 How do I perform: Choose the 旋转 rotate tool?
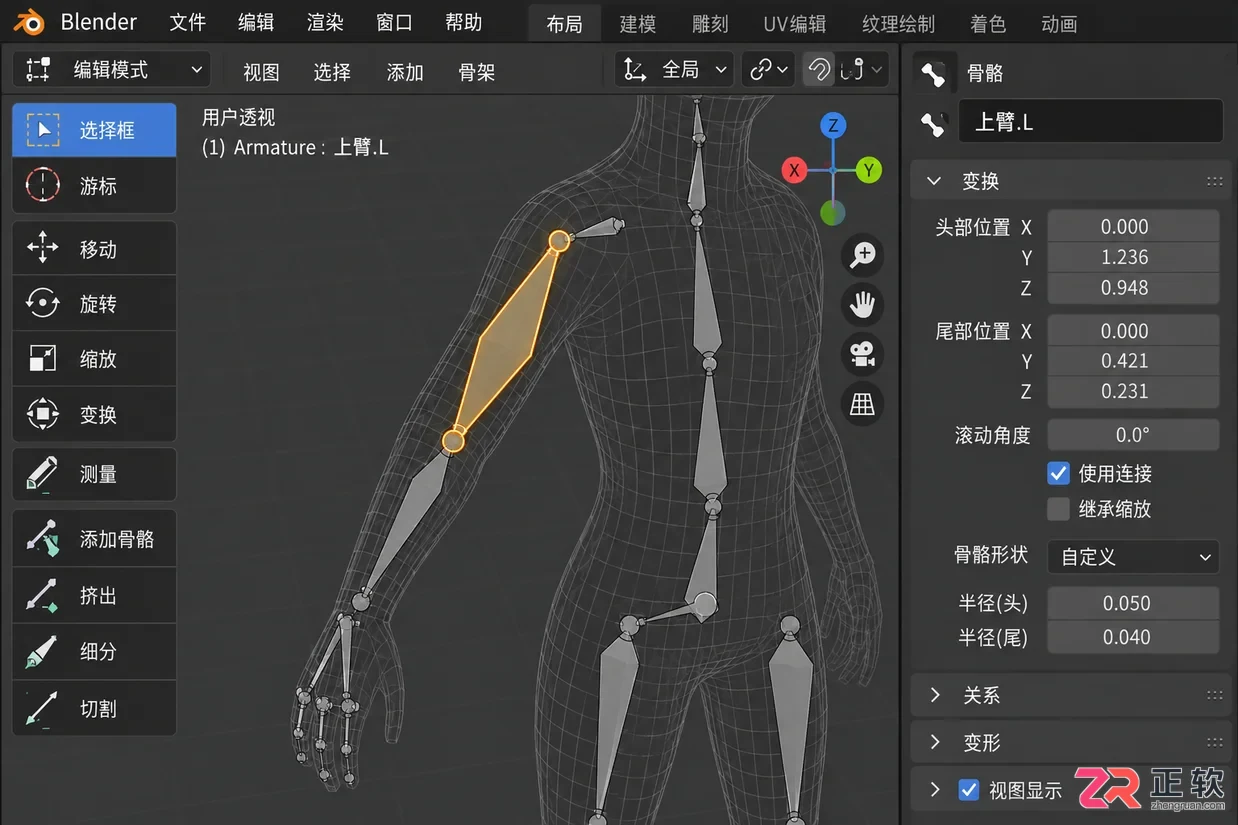coord(94,303)
